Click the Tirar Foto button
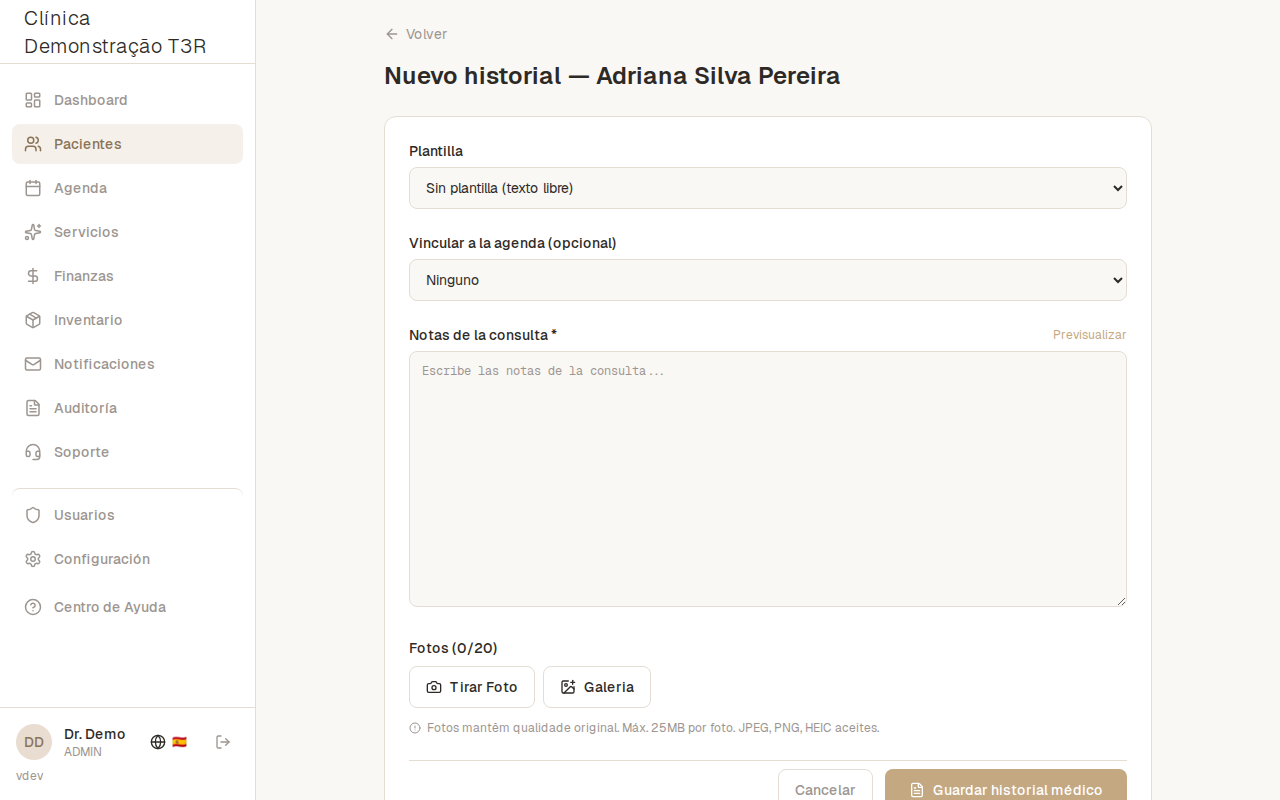 (471, 687)
